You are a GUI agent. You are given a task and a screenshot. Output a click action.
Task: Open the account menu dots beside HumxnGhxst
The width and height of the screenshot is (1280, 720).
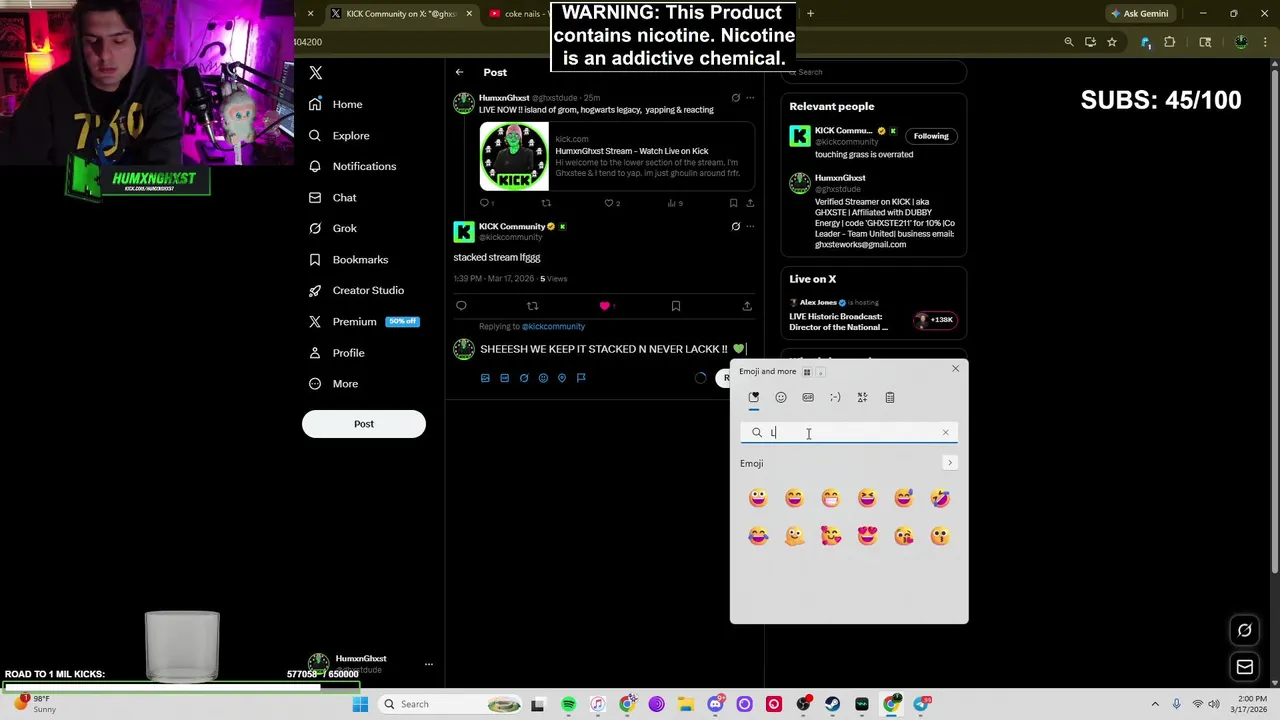pos(428,664)
